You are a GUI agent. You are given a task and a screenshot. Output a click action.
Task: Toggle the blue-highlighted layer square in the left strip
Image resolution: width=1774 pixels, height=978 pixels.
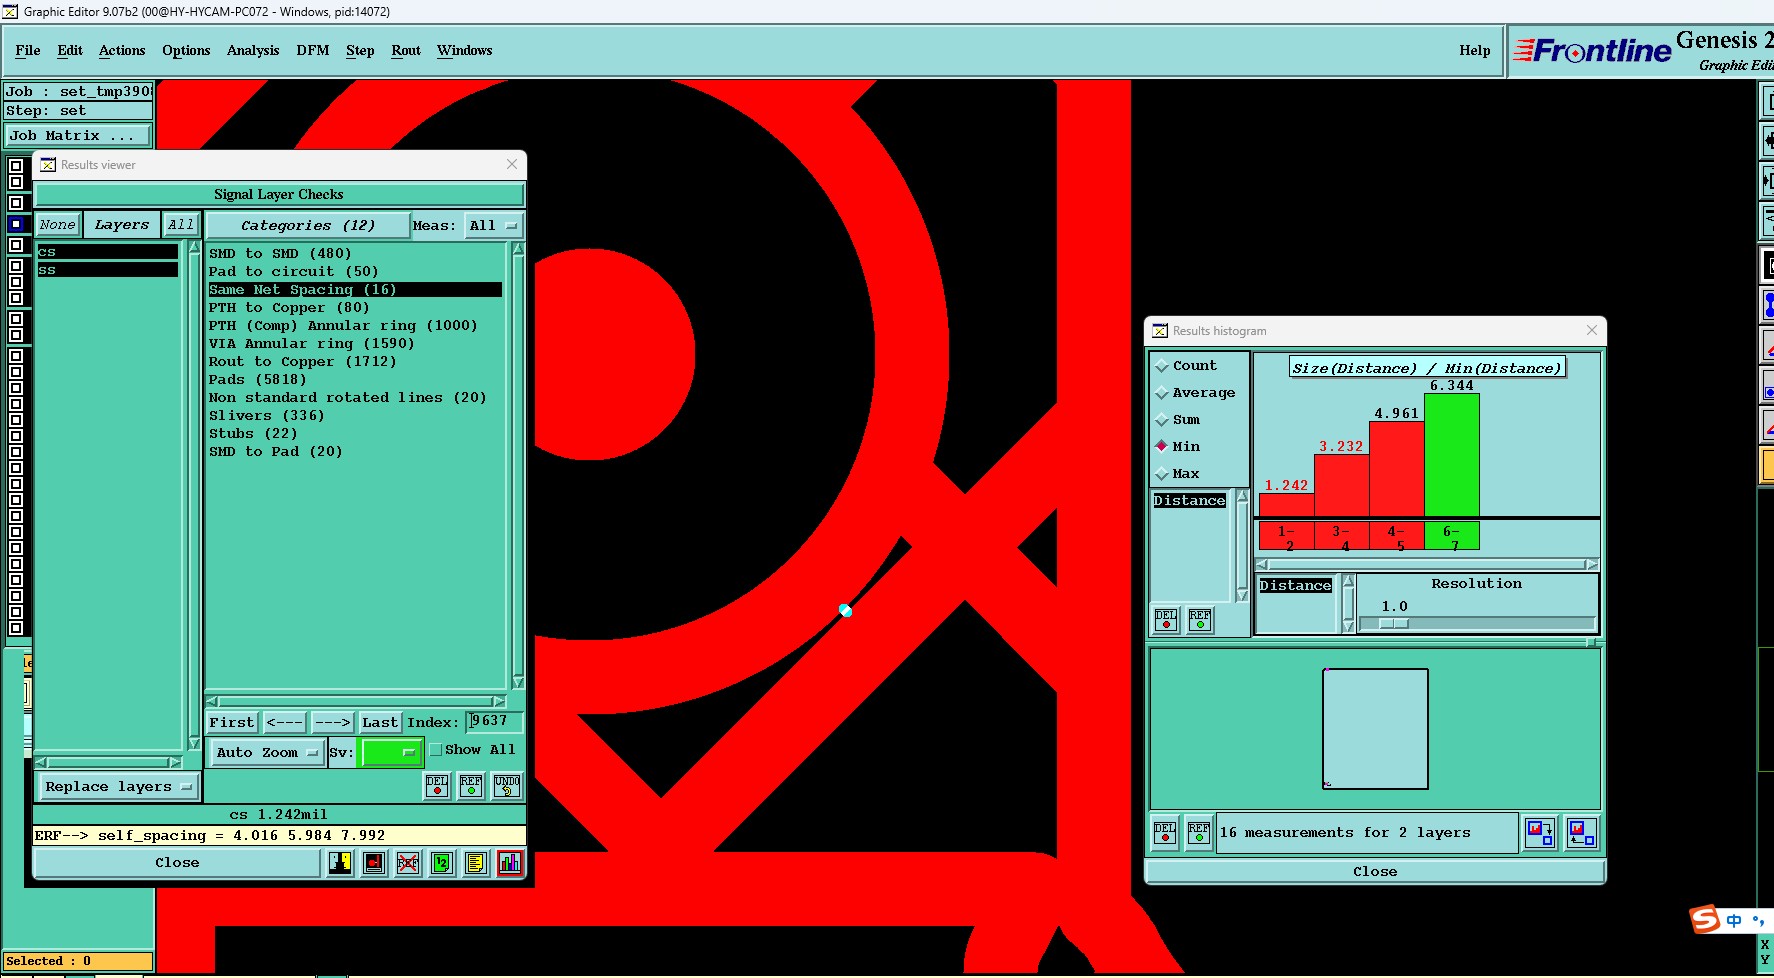click(x=16, y=224)
